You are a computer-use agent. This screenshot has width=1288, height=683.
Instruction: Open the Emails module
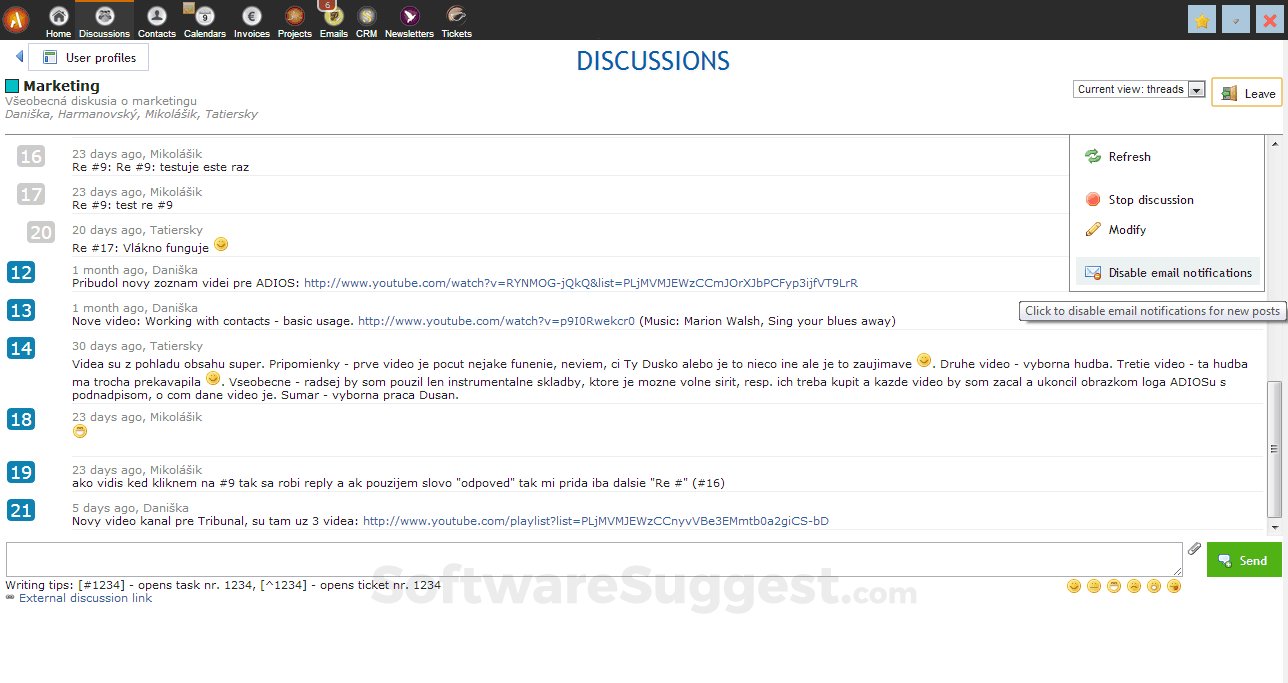(333, 21)
